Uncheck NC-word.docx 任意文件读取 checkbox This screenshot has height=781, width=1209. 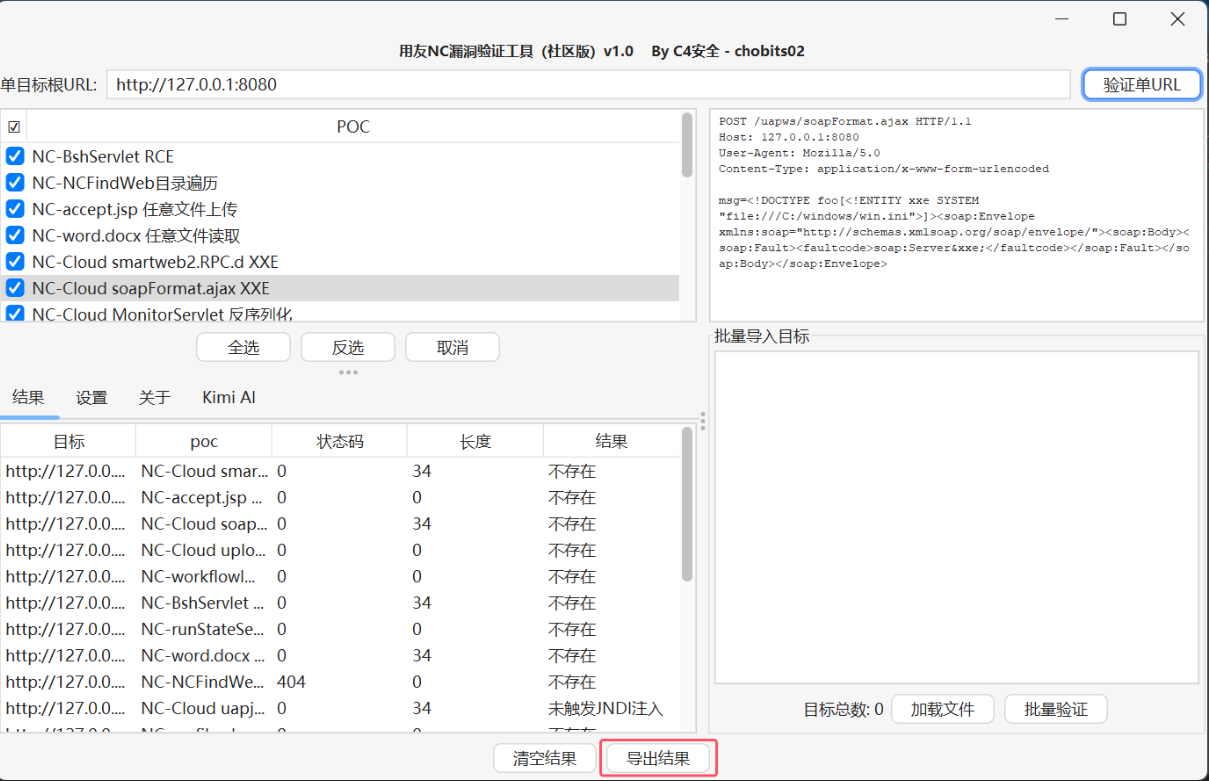pyautogui.click(x=15, y=236)
